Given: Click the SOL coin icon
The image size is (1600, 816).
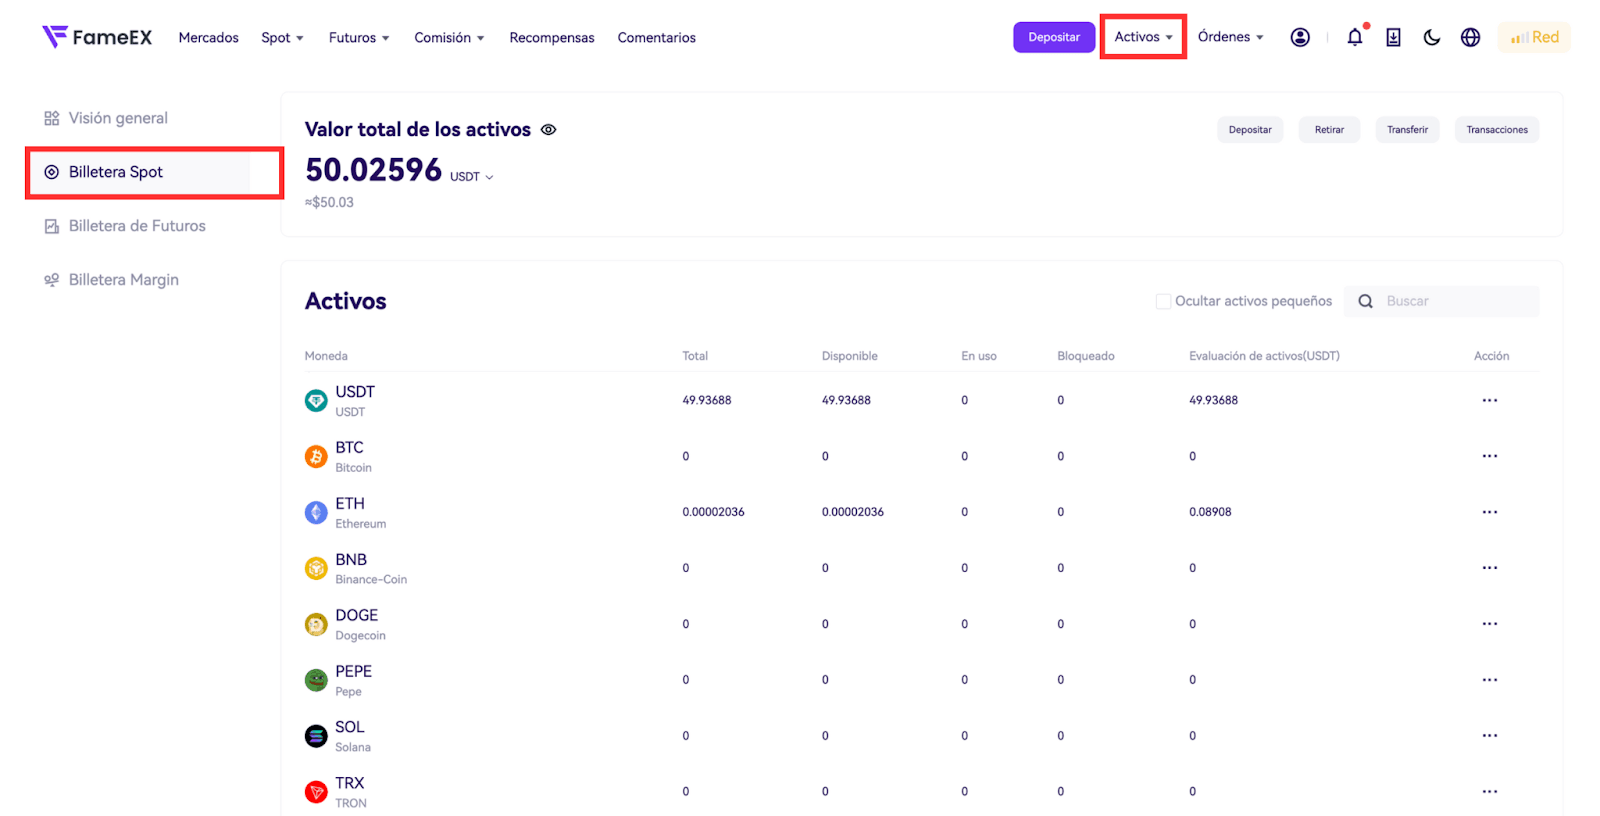Looking at the screenshot, I should coord(316,737).
